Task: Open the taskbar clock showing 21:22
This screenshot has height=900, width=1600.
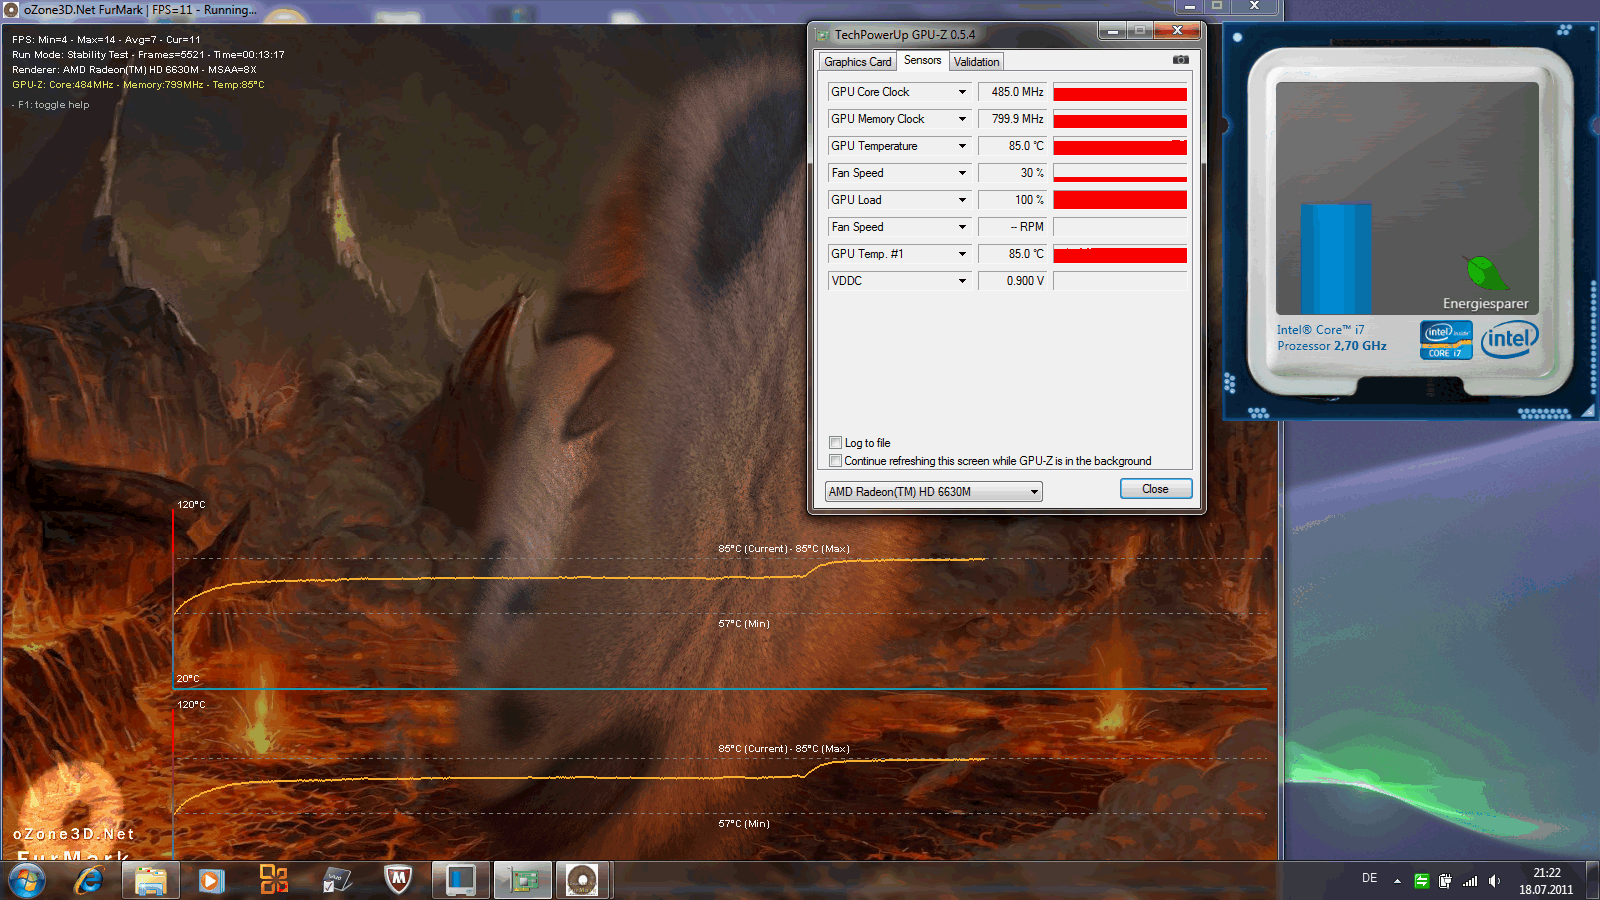Action: click(1546, 881)
